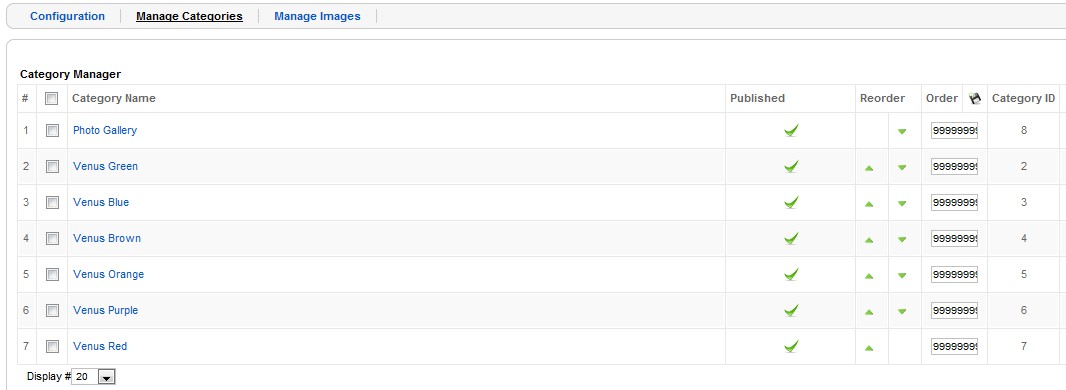Open the Manage Categories tab
The height and width of the screenshot is (390, 1066).
click(189, 16)
